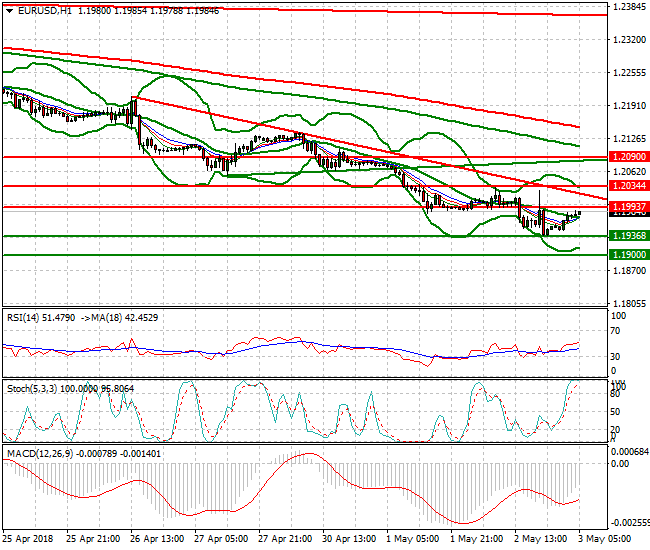This screenshot has height=550, width=650.
Task: Select the 1.19937 red price level label
Action: (x=629, y=206)
